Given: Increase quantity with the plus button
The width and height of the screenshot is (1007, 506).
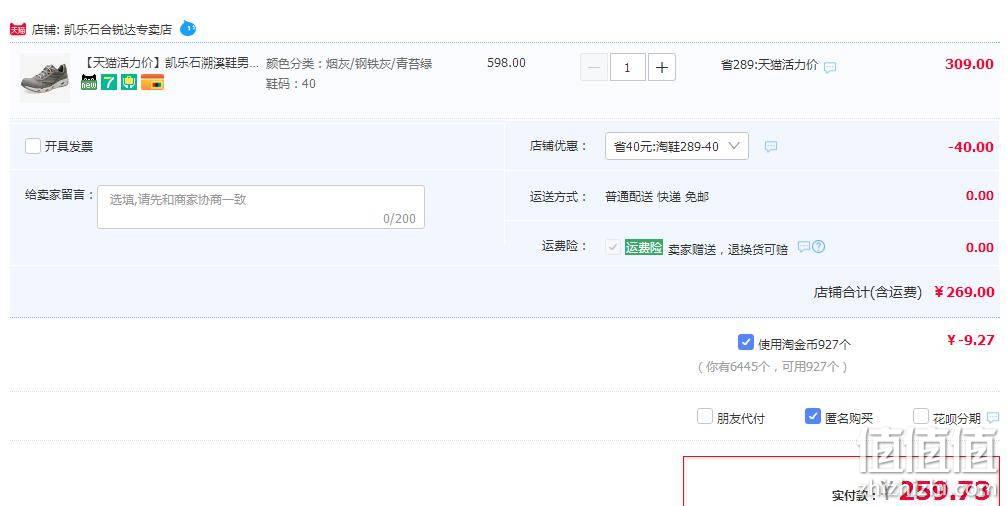Looking at the screenshot, I should click(661, 67).
